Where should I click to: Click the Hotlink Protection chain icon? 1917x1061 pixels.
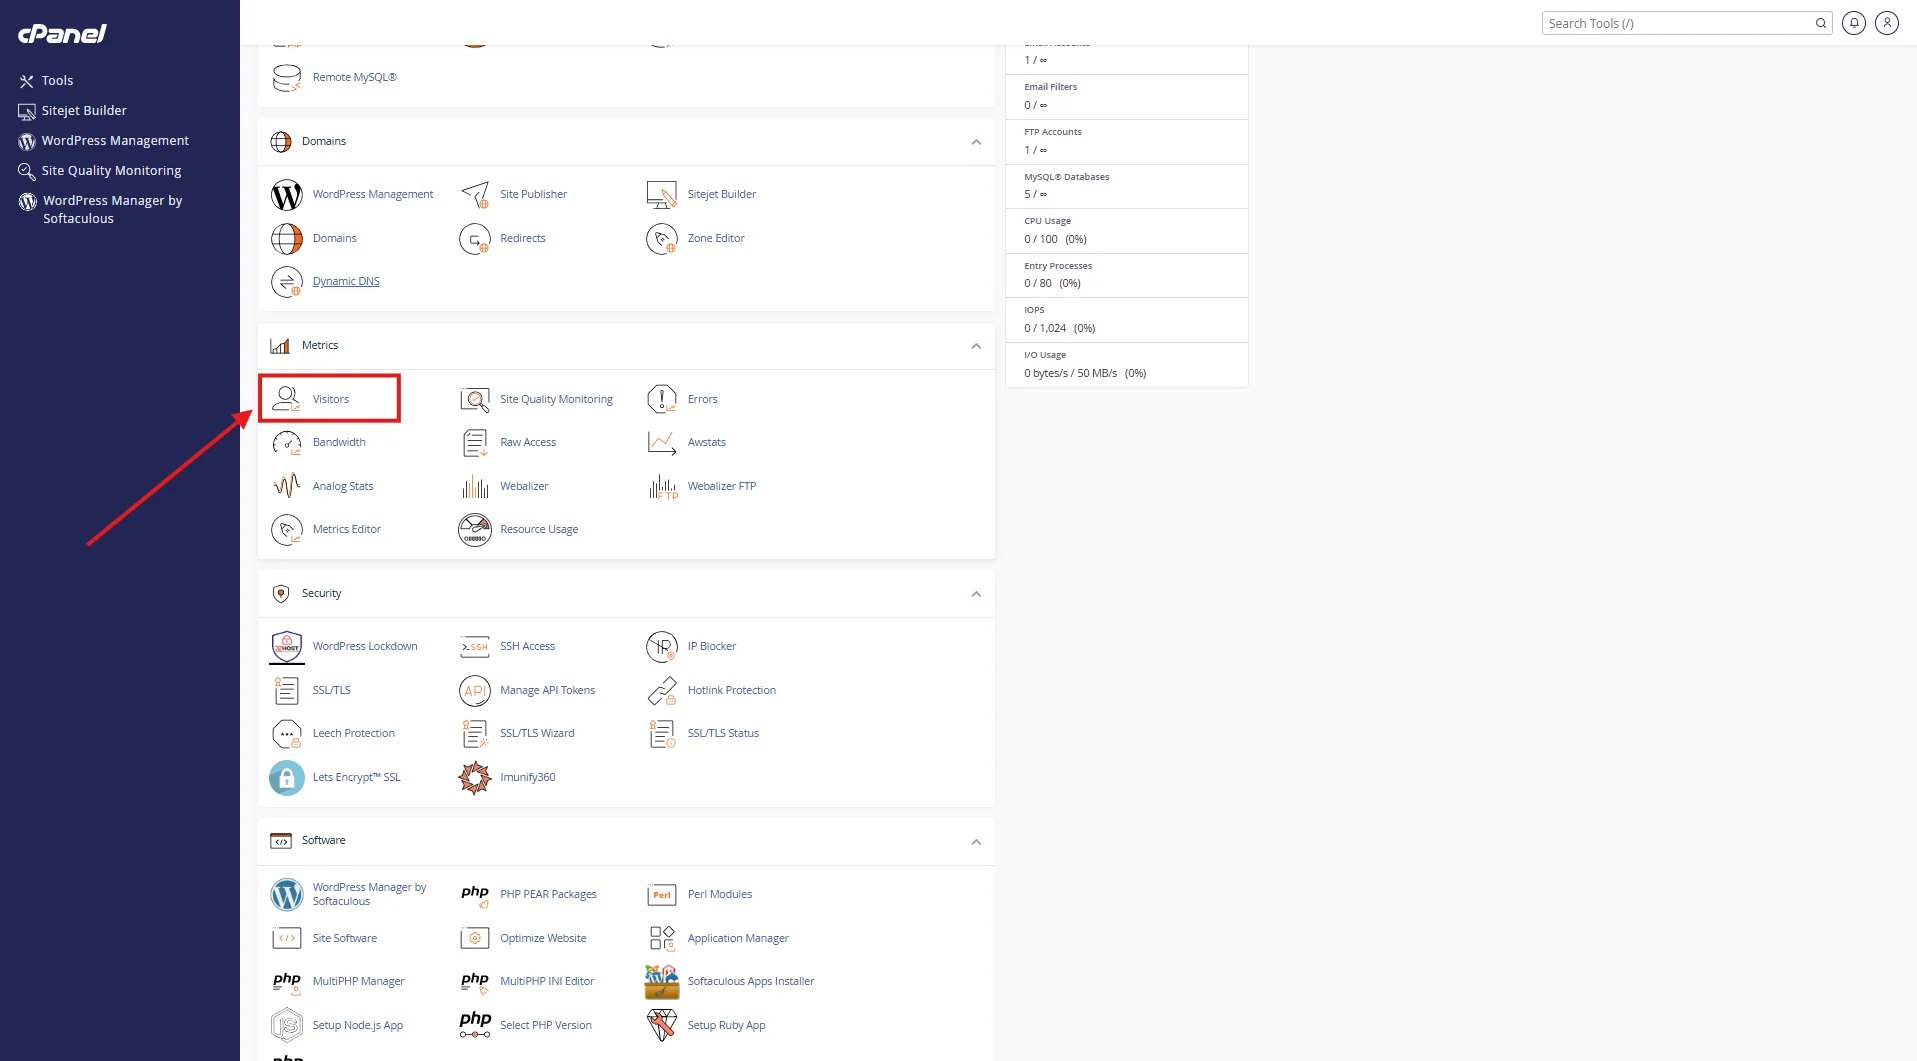click(x=662, y=690)
